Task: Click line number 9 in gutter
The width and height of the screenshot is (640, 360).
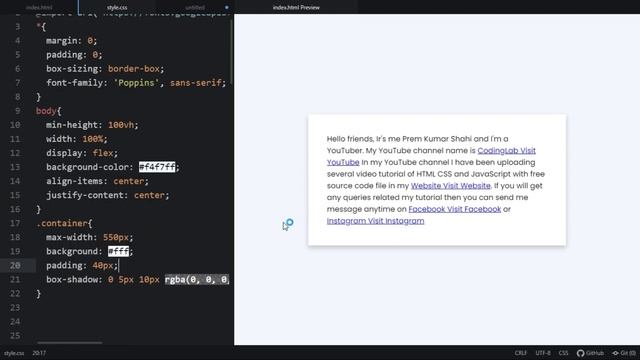Action: click(x=18, y=111)
